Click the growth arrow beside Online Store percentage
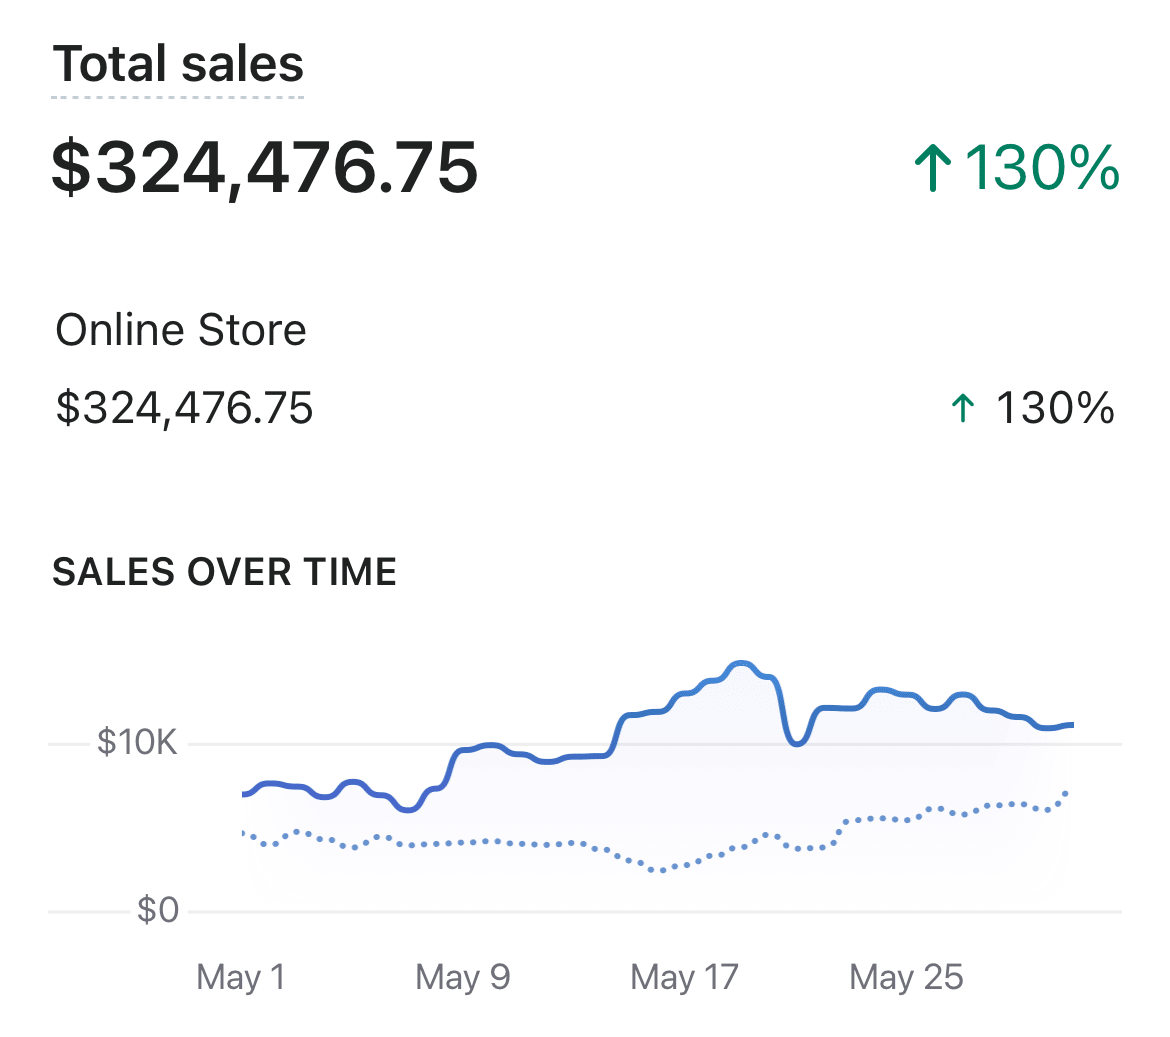Image resolution: width=1170 pixels, height=1037 pixels. 962,408
